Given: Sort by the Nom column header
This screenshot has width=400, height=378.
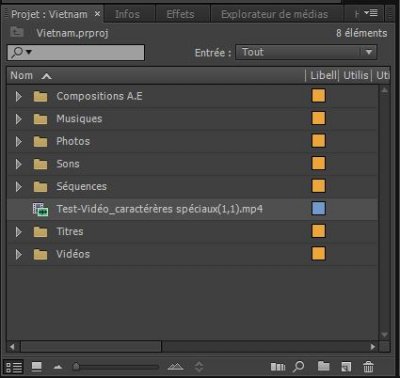Looking at the screenshot, I should [x=21, y=76].
